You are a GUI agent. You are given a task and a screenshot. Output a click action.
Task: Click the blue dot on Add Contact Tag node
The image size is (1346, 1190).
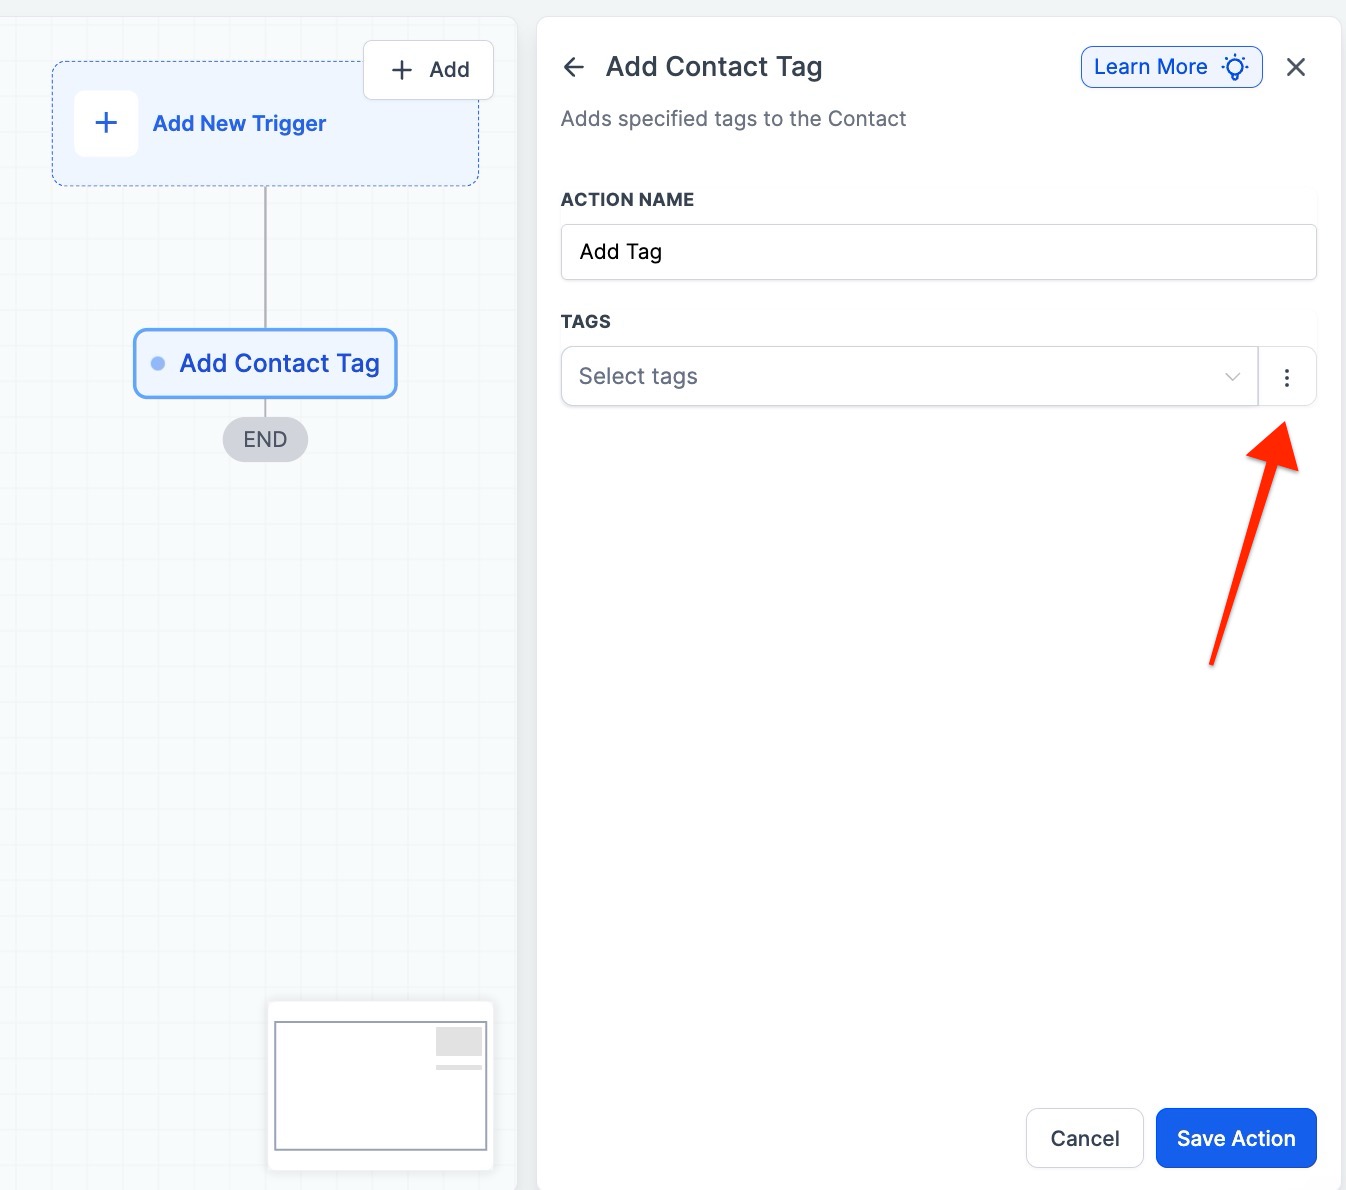tap(158, 363)
